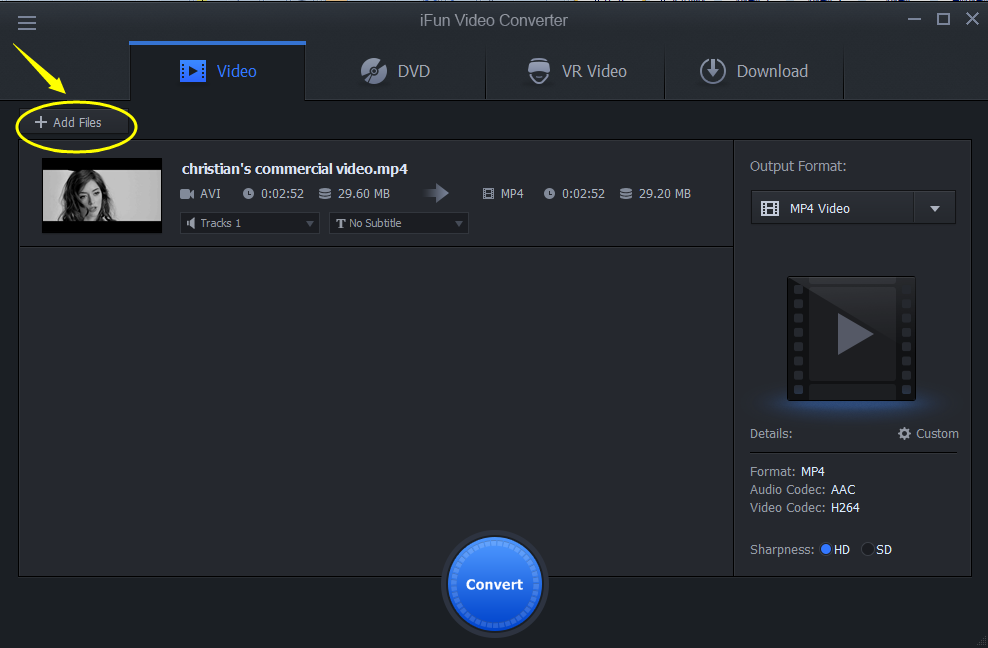Image resolution: width=988 pixels, height=648 pixels.
Task: Close the iFun Video Converter window
Action: click(972, 20)
